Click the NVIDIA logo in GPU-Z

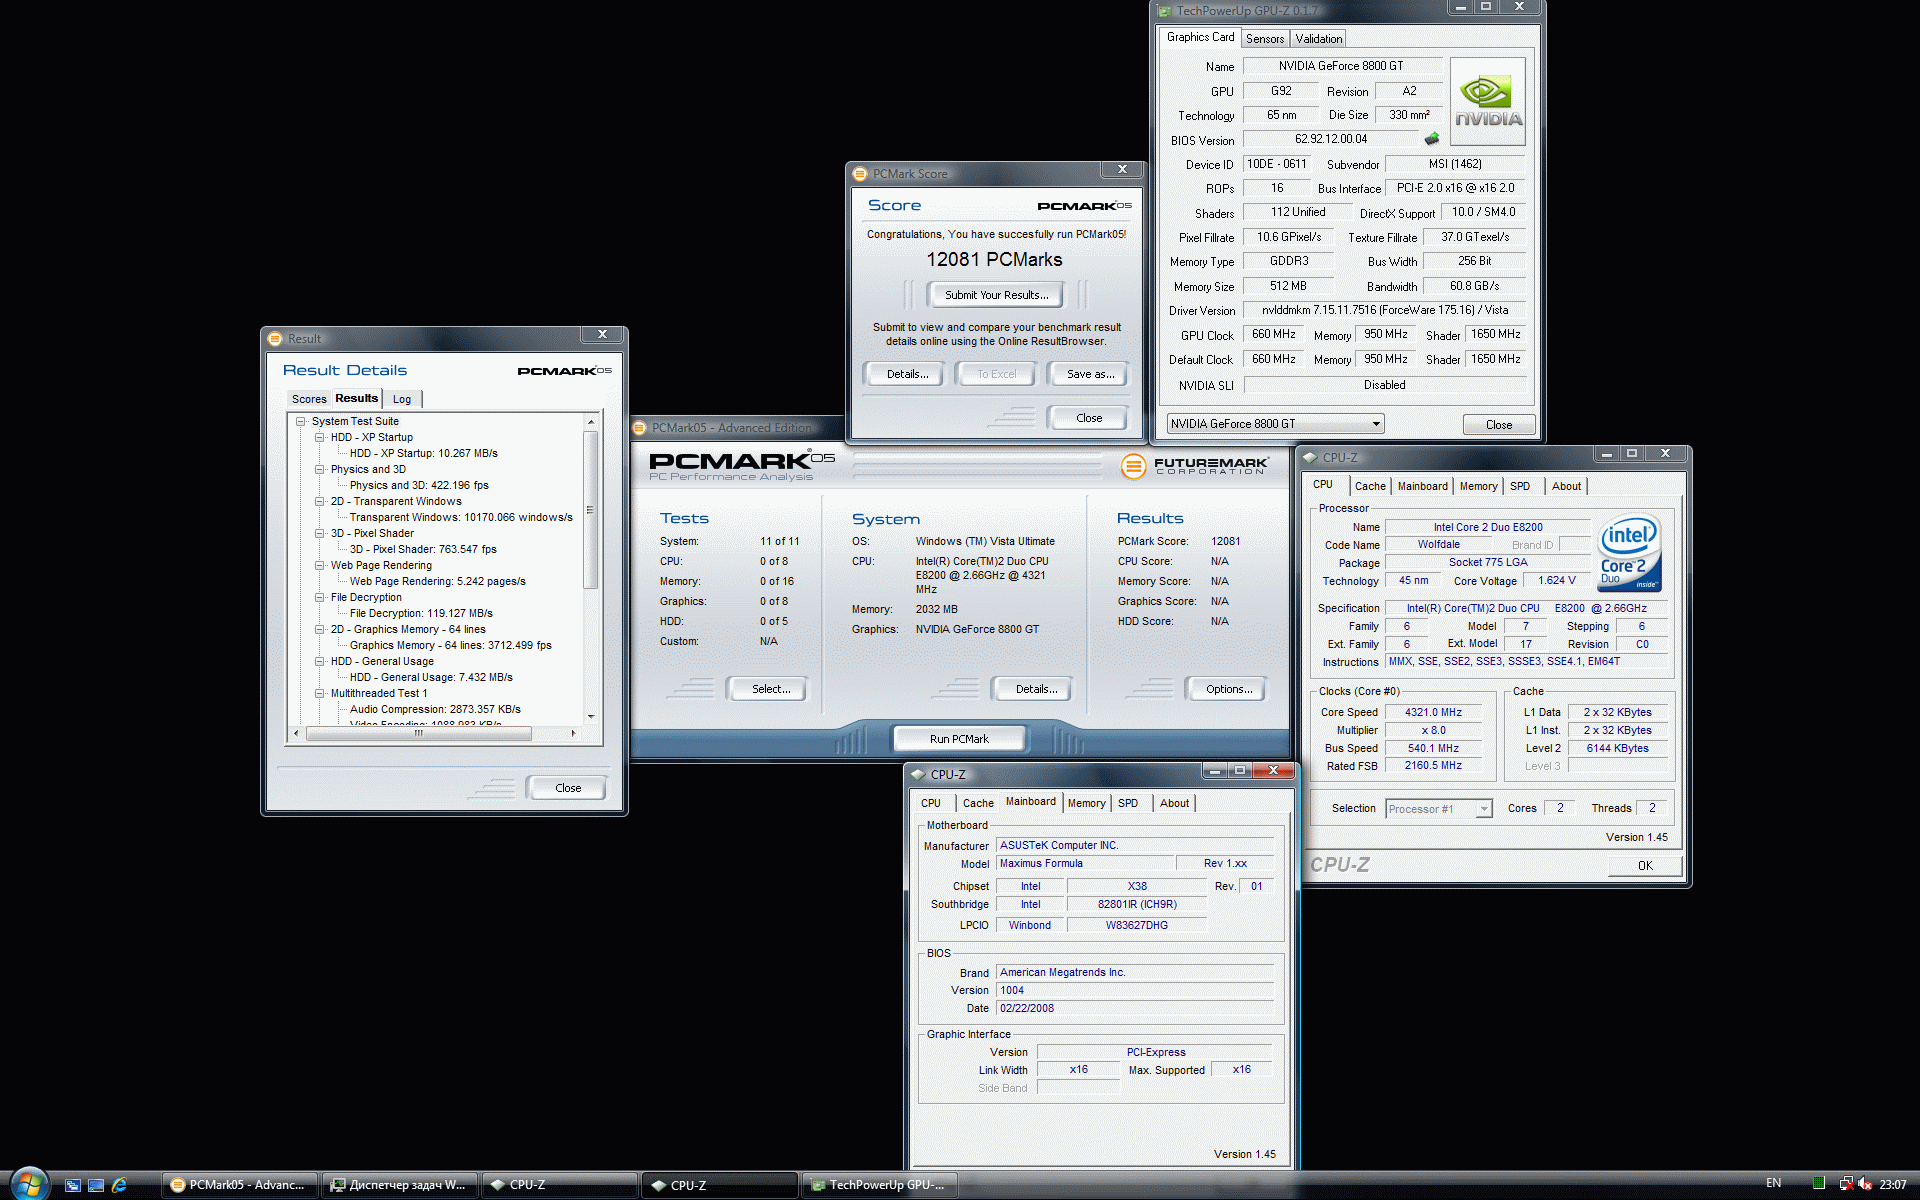(x=1487, y=103)
